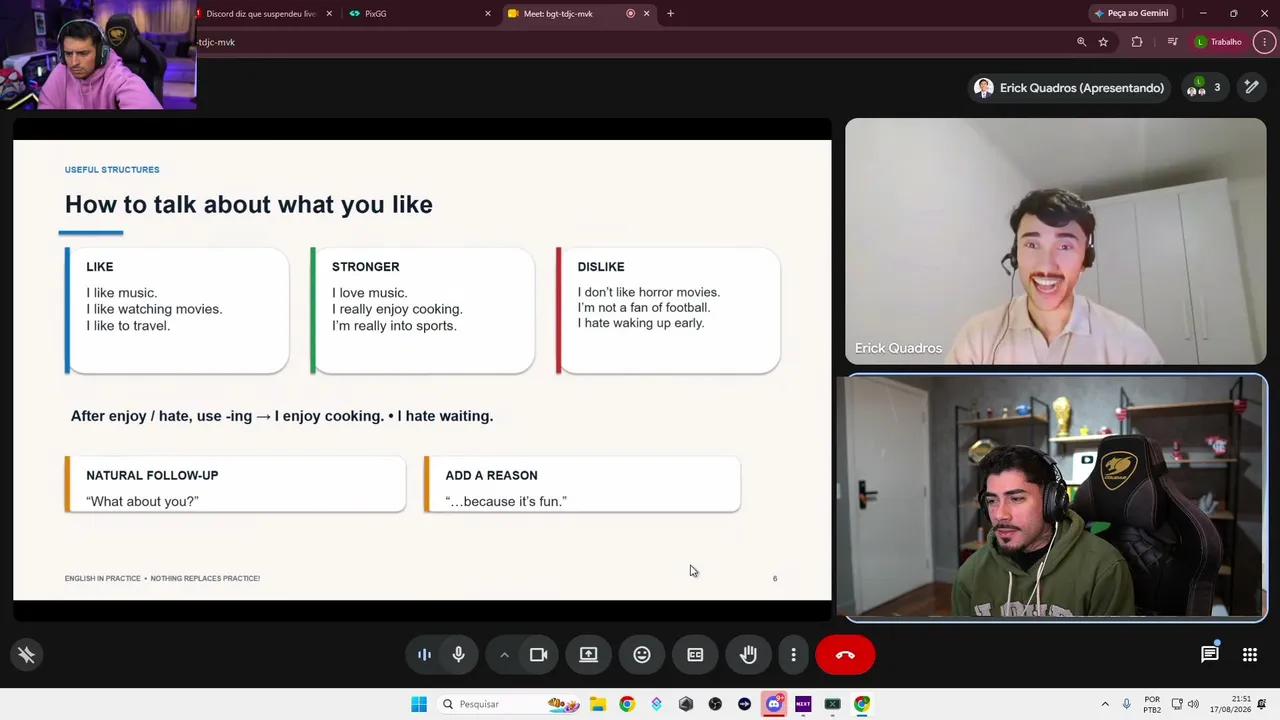This screenshot has width=1280, height=720.
Task: Toggle closed captions in Meet
Action: point(695,655)
